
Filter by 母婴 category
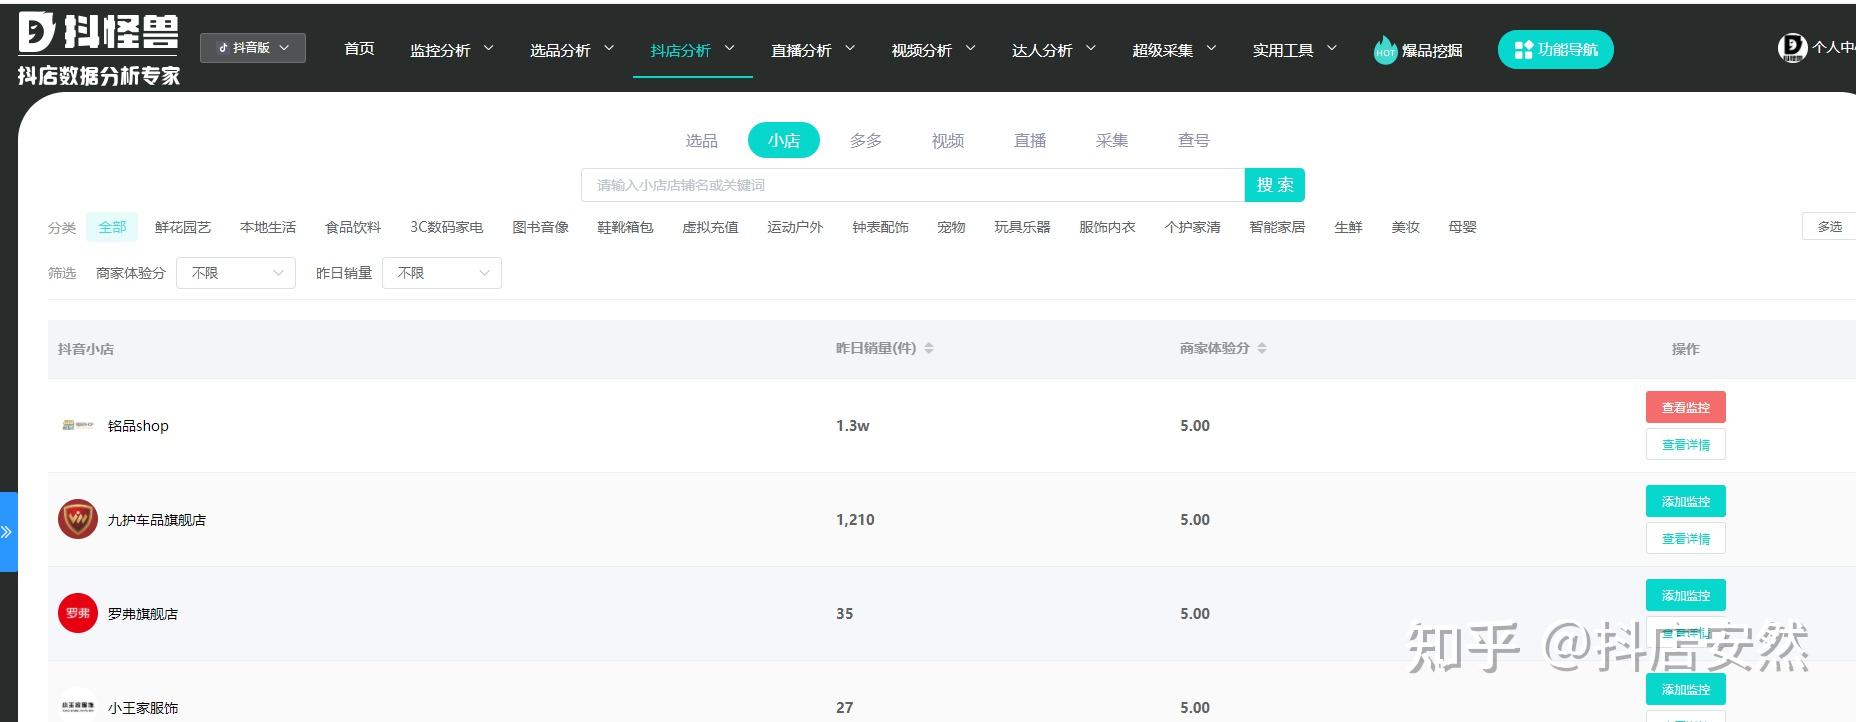(x=1462, y=227)
